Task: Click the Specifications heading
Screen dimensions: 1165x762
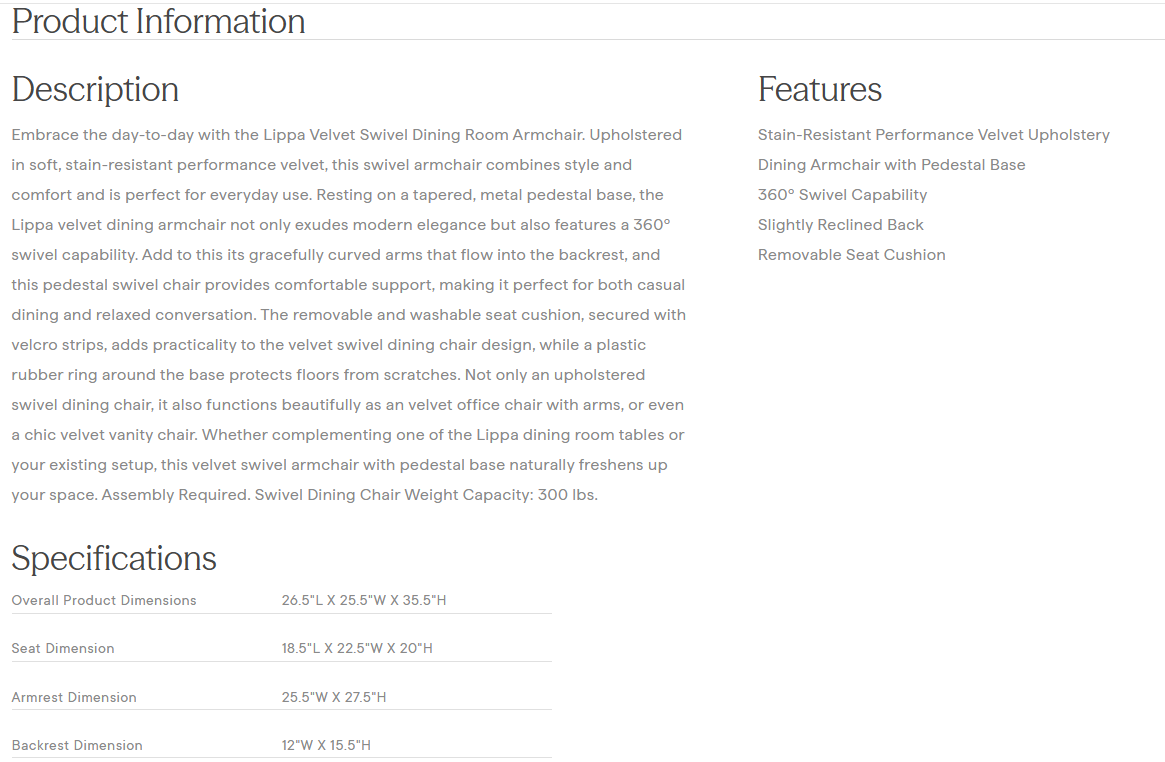Action: pos(114,558)
